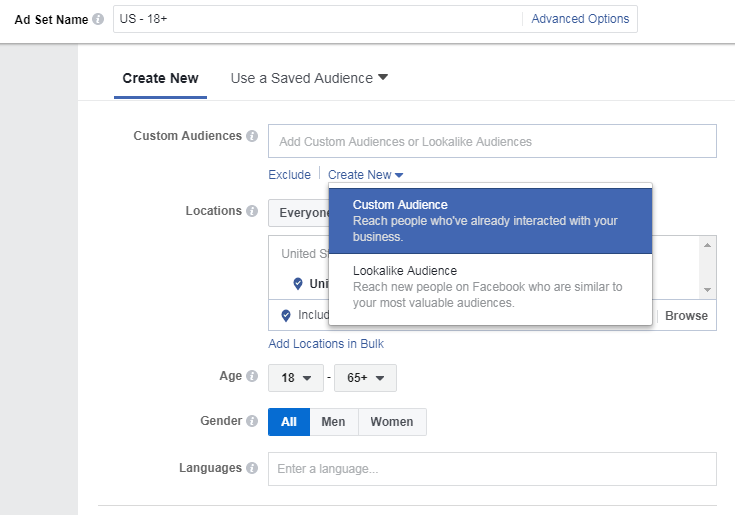Open the maximum age 65+ dropdown
Image resolution: width=735 pixels, height=515 pixels.
click(365, 378)
